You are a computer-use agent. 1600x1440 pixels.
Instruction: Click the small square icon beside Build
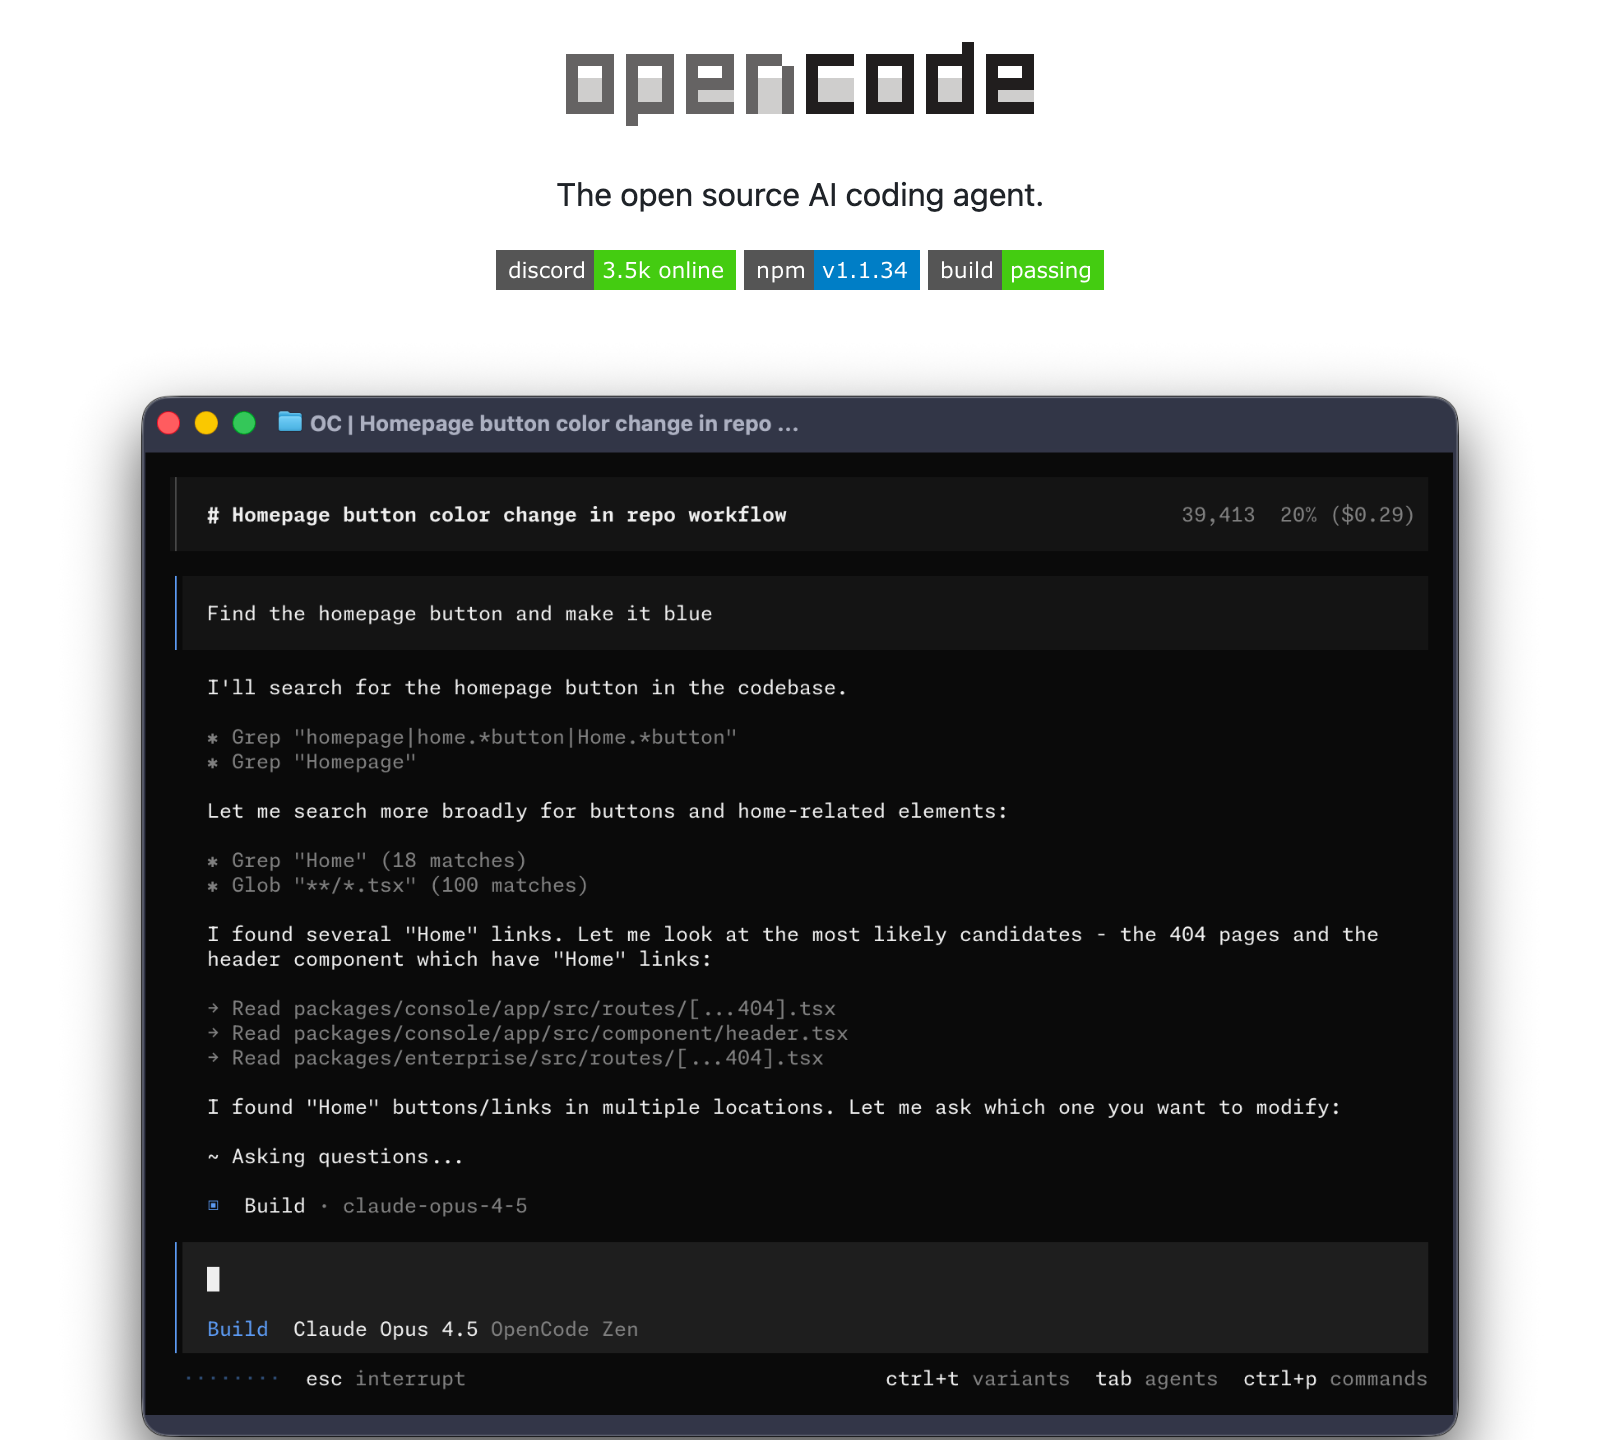point(213,1206)
